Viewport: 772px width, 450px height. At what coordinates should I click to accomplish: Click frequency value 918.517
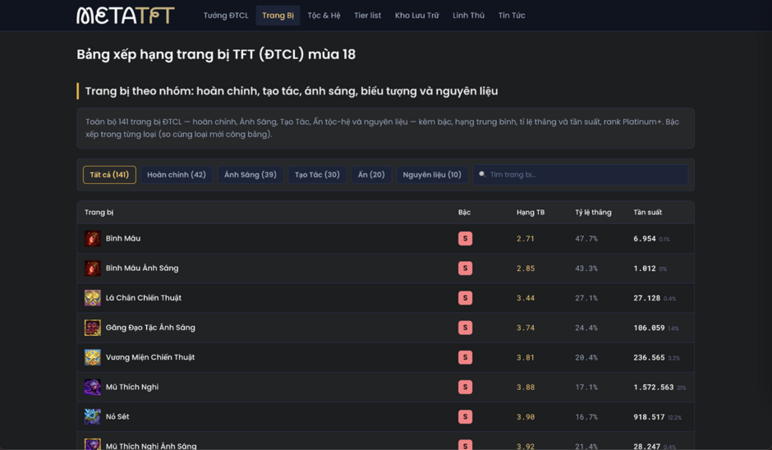(x=649, y=417)
